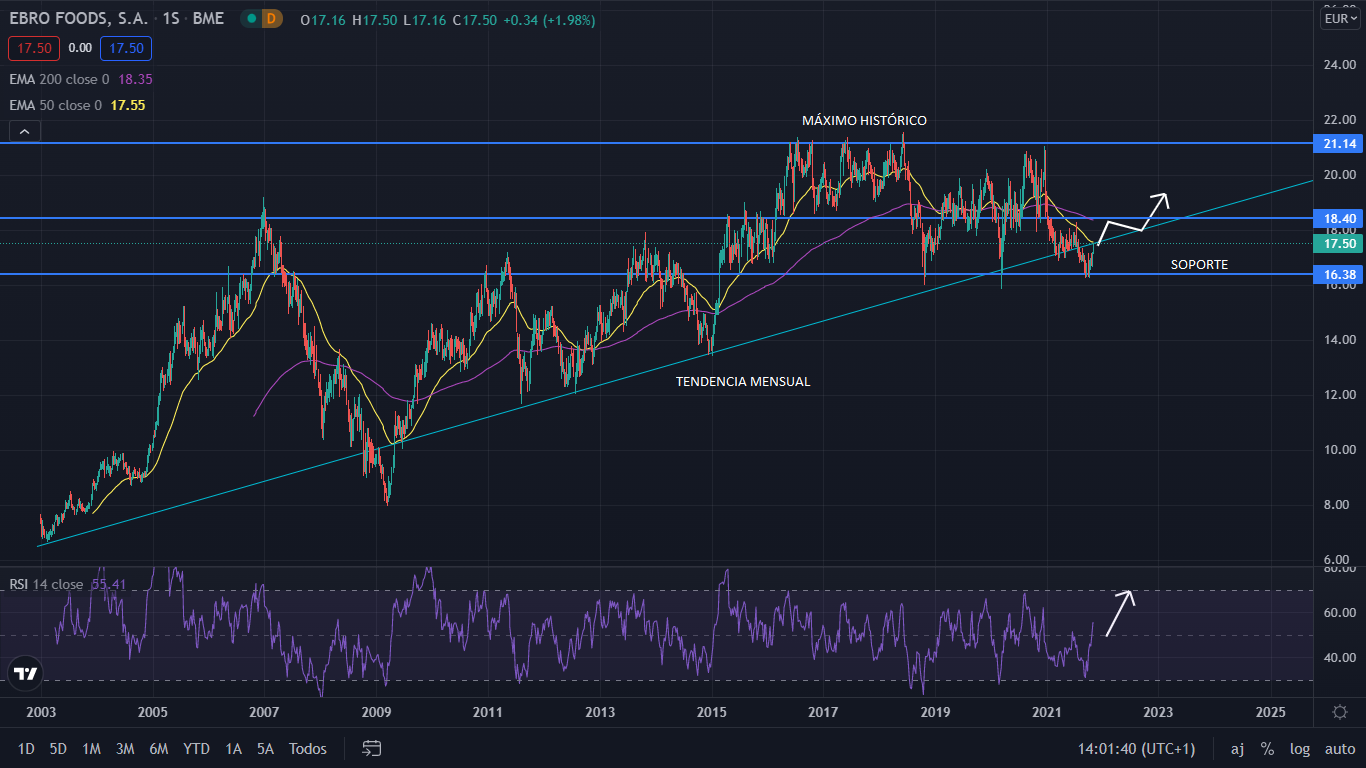Click the TradingView logo icon
This screenshot has height=768, width=1366.
[26, 673]
